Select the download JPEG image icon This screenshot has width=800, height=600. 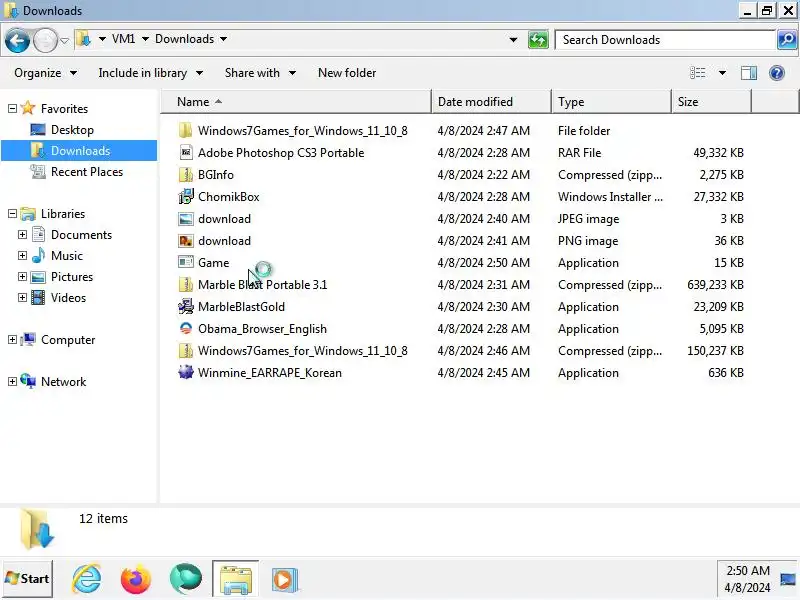tap(186, 219)
